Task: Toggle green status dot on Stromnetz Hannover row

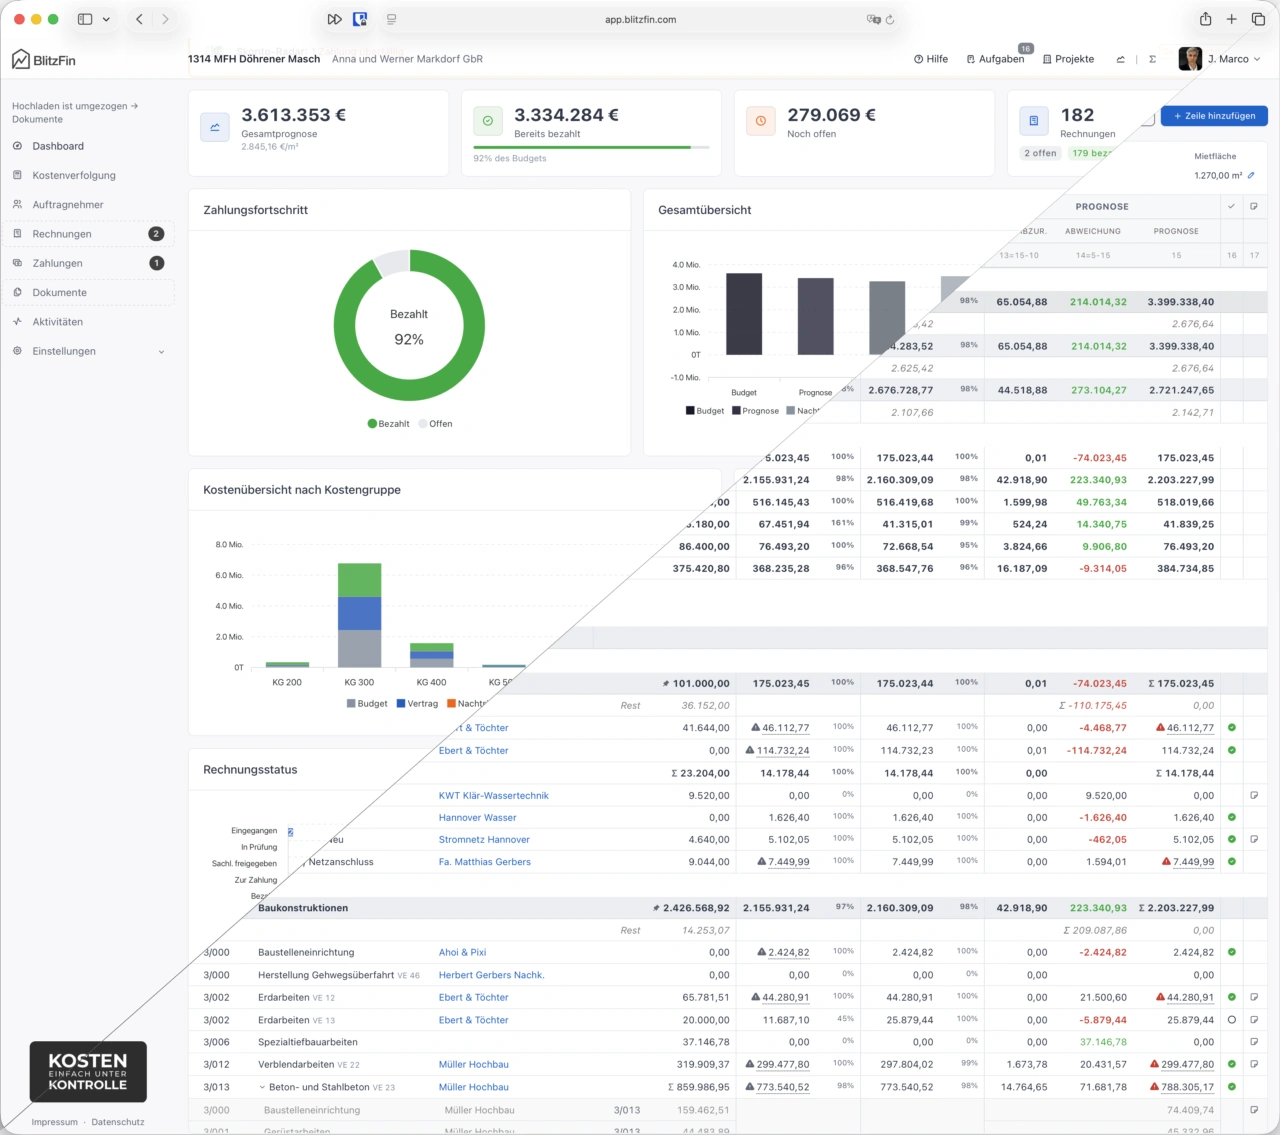Action: point(1232,839)
